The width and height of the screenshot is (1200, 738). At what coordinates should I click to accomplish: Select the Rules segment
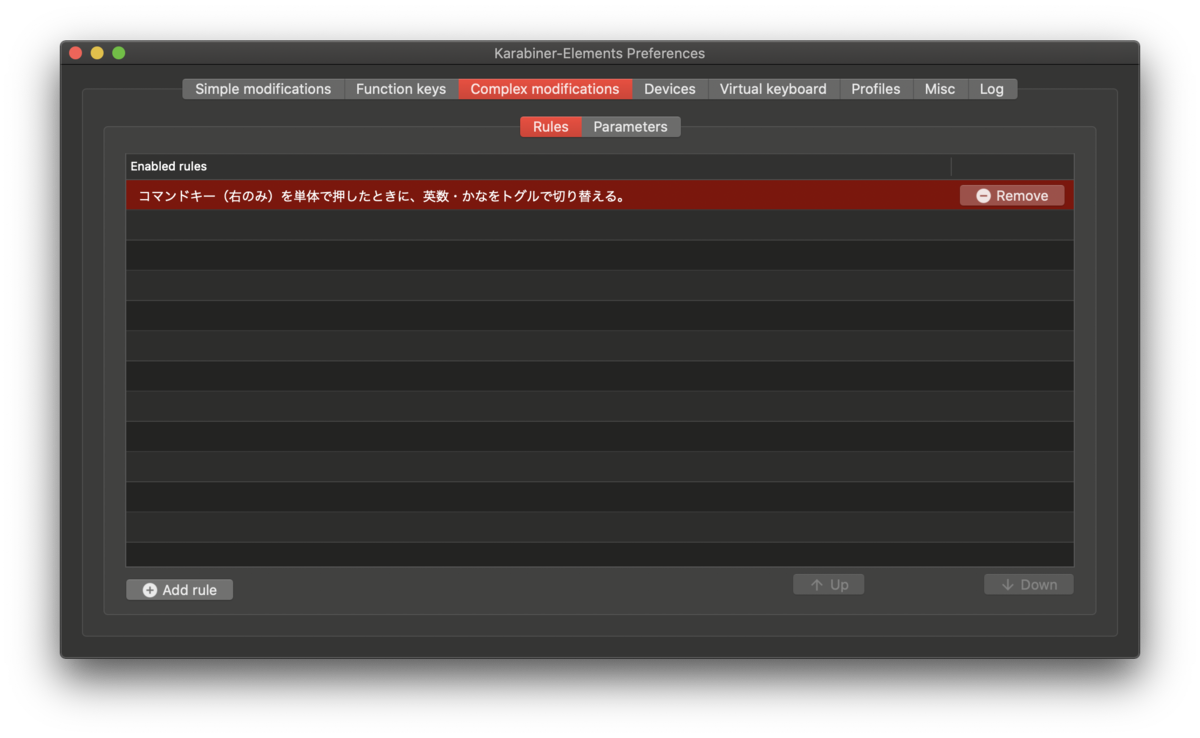pyautogui.click(x=550, y=127)
